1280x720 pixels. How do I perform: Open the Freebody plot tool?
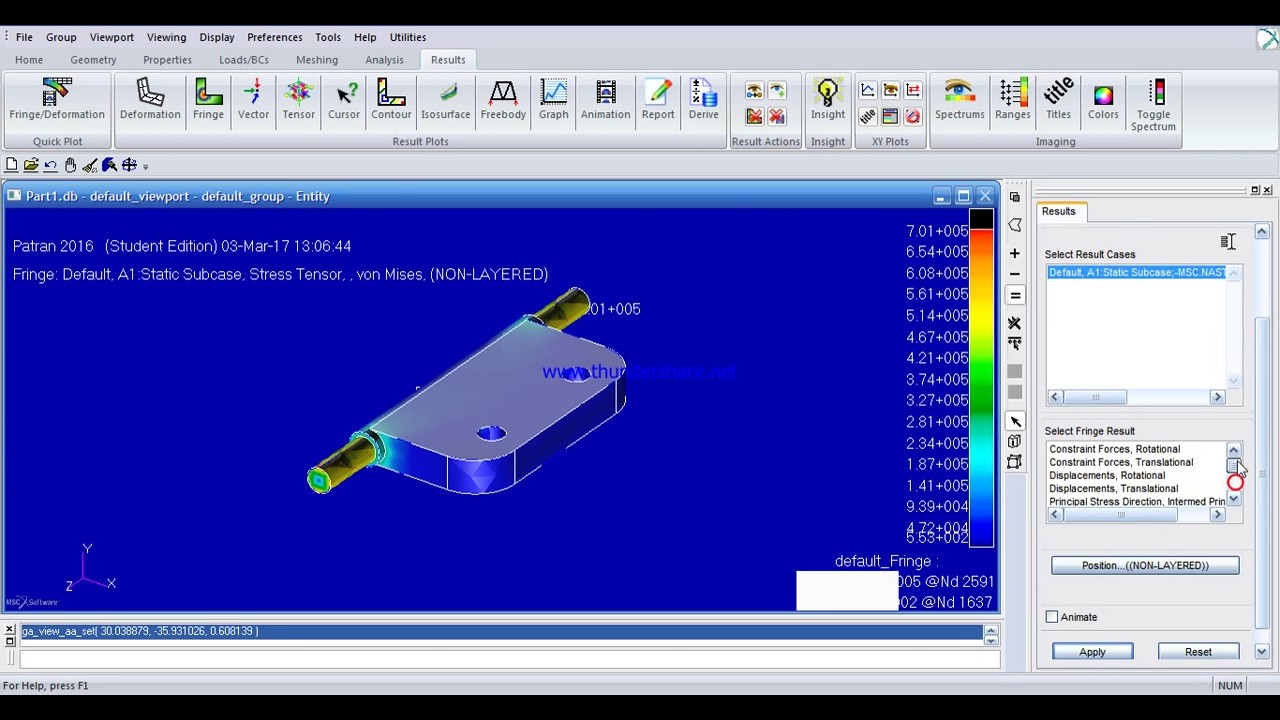[503, 100]
